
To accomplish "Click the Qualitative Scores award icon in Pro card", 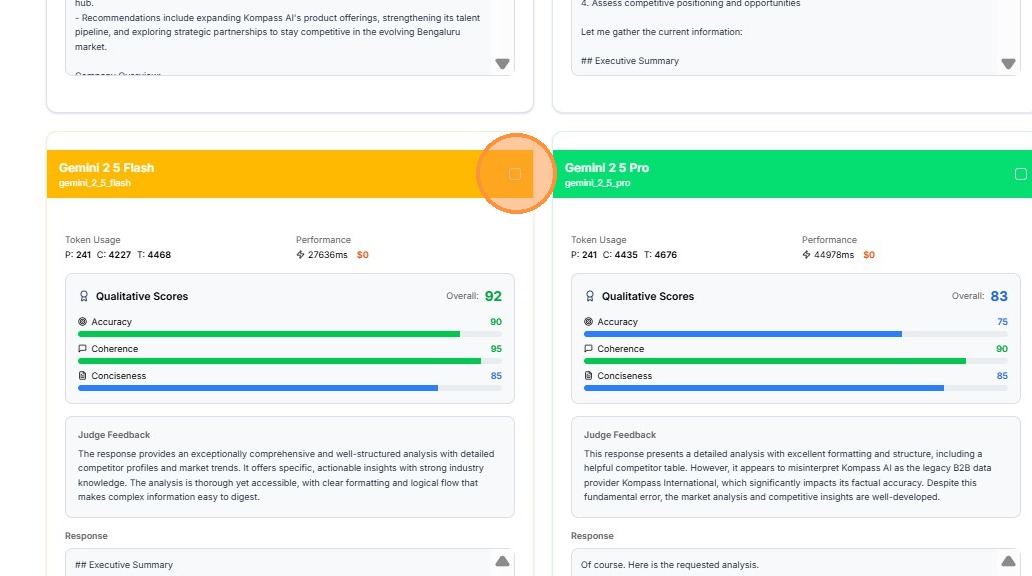I will (590, 296).
